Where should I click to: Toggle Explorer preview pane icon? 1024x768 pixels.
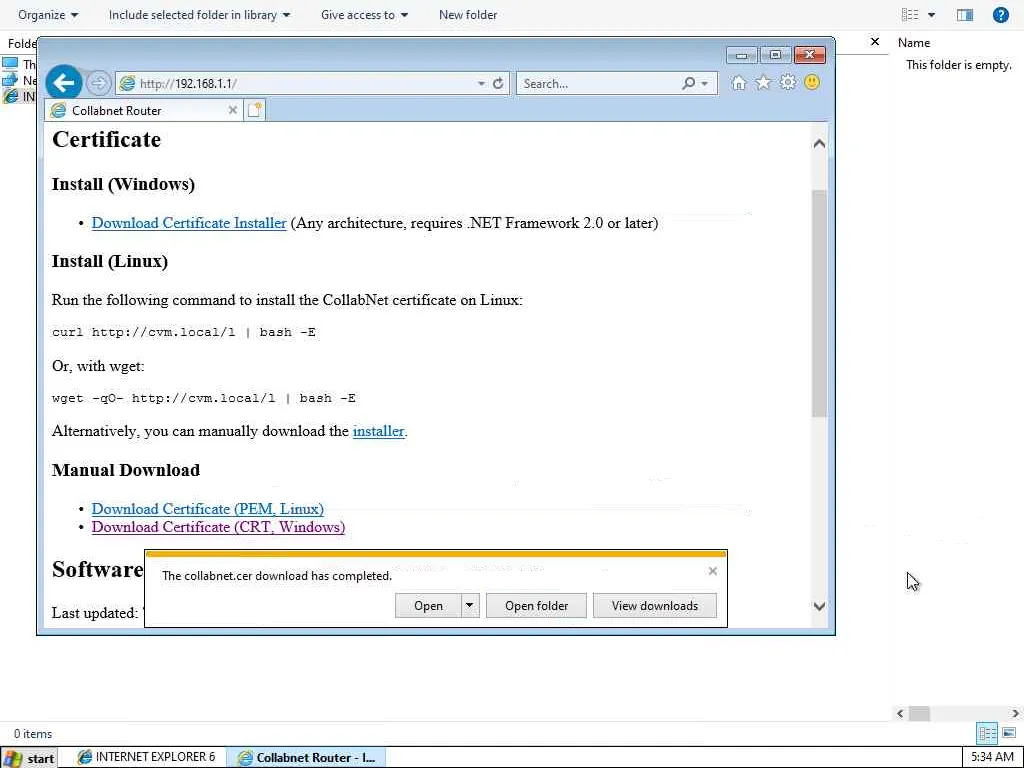tap(965, 14)
